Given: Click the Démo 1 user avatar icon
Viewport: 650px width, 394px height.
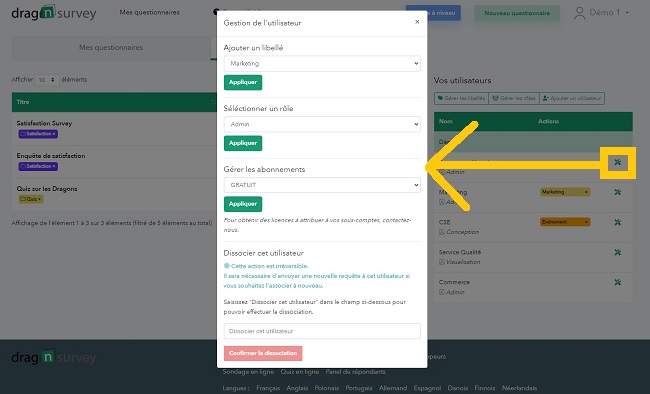Looking at the screenshot, I should (x=580, y=13).
